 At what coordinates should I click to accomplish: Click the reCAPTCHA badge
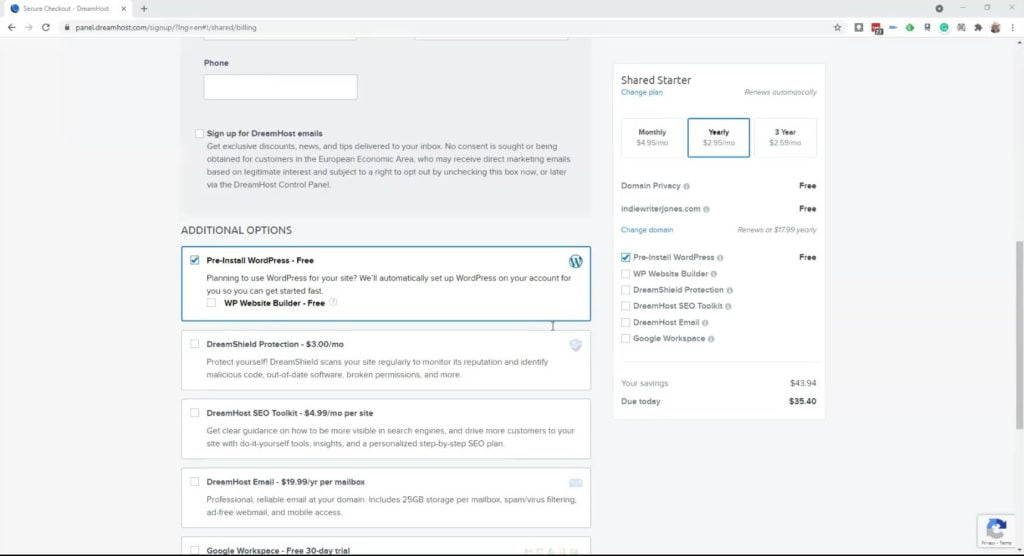(x=997, y=530)
